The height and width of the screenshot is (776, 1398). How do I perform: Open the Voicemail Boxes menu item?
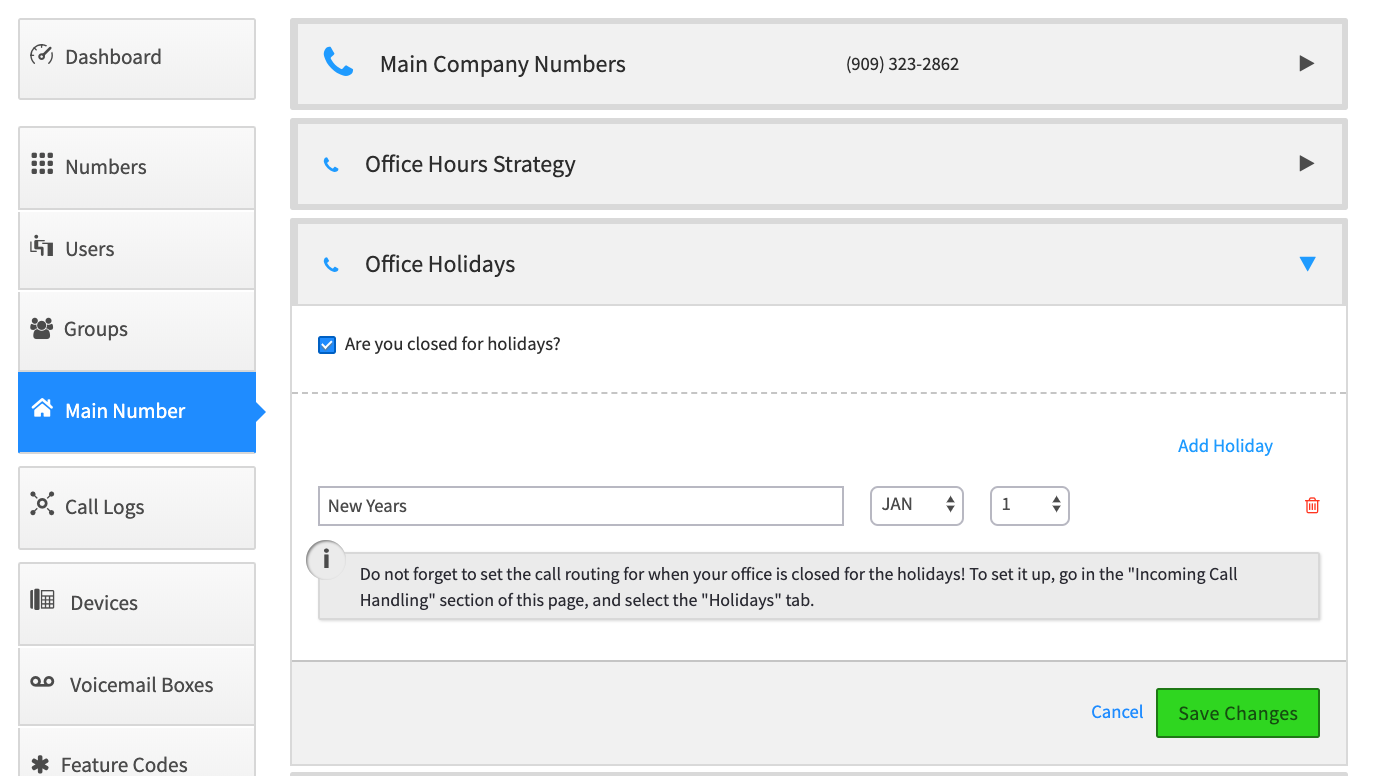tap(137, 685)
